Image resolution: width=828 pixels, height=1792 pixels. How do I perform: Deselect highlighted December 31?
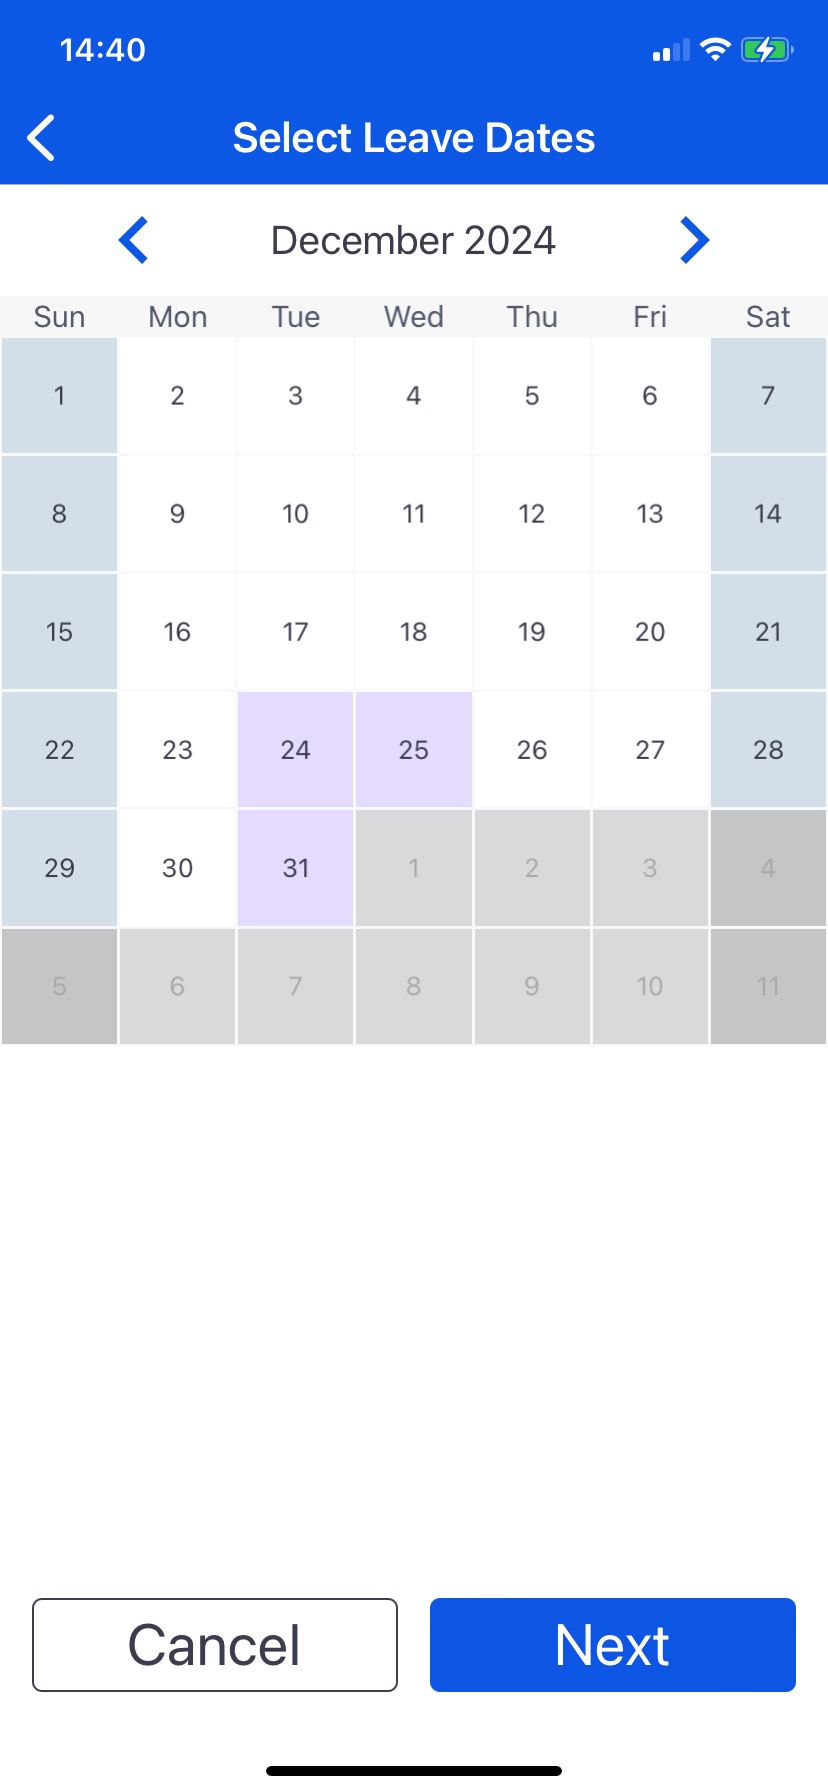point(296,868)
